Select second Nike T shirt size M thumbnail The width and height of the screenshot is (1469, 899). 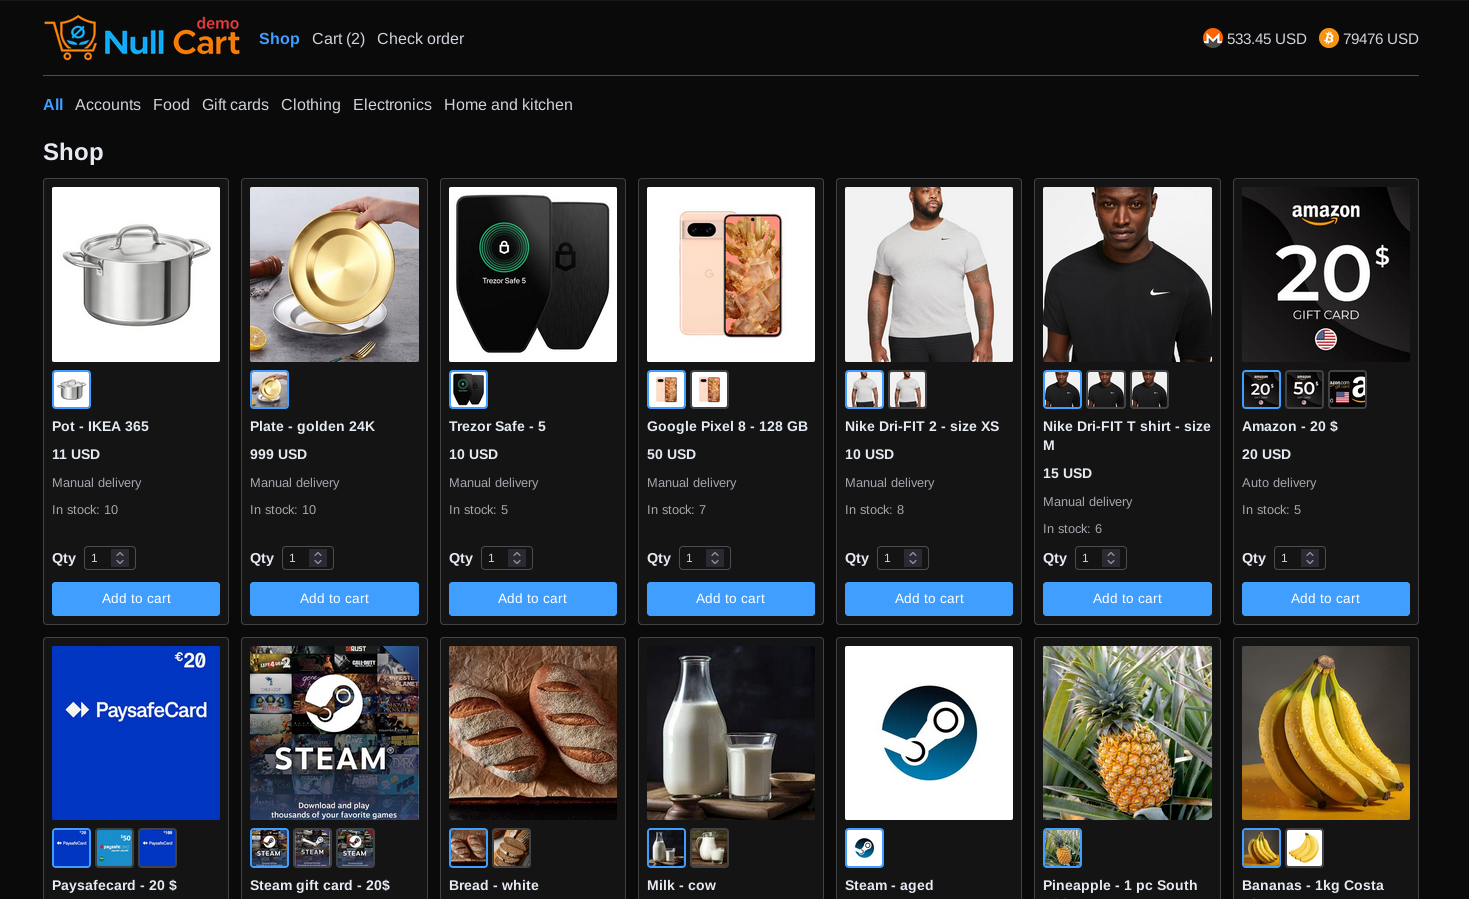coord(1105,389)
